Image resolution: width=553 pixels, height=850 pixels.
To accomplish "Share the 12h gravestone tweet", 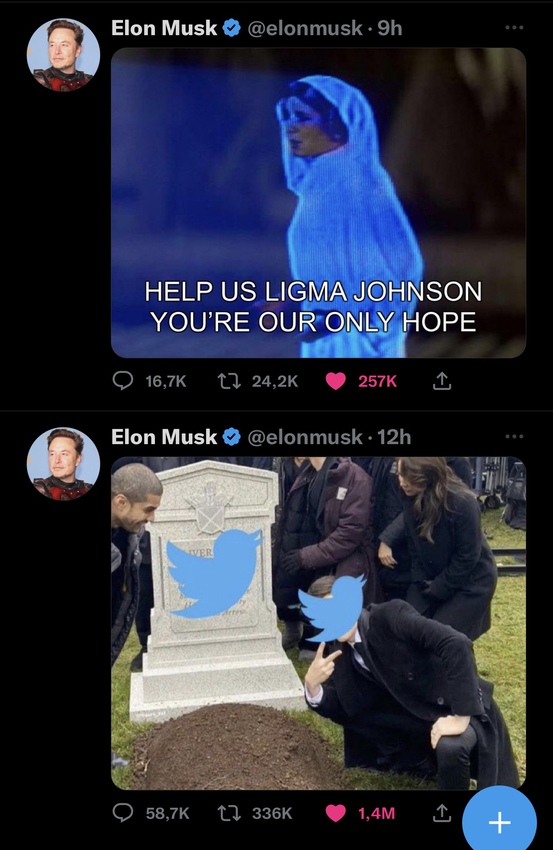I will tap(441, 813).
